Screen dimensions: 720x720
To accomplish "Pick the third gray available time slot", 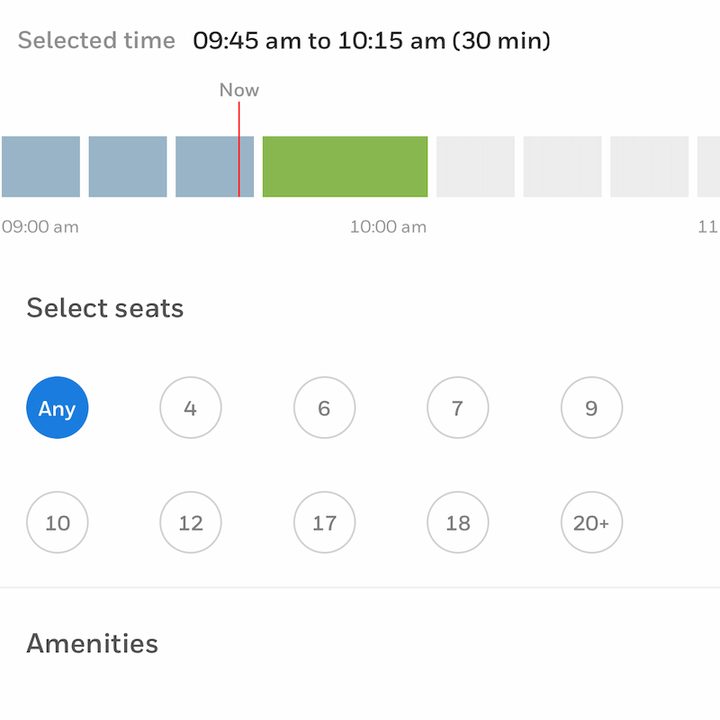I will 649,167.
